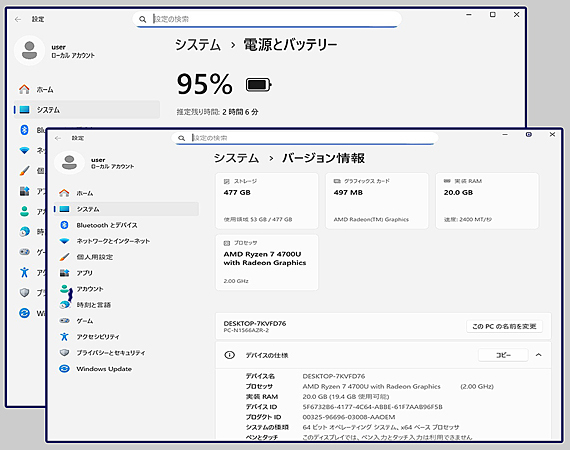Collapse the device specifications section chevron
570x450 pixels.
click(x=538, y=355)
